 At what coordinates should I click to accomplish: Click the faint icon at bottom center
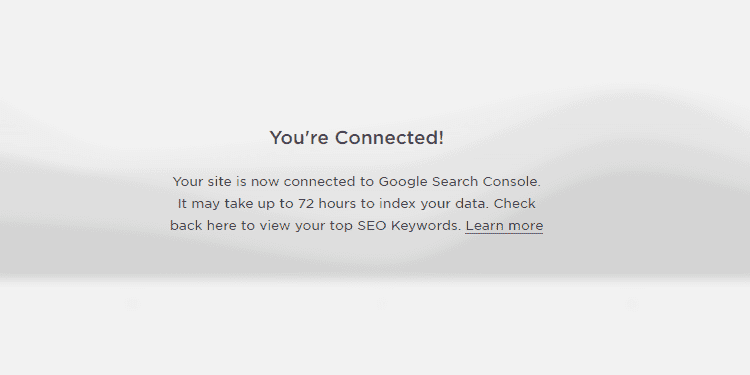click(381, 304)
